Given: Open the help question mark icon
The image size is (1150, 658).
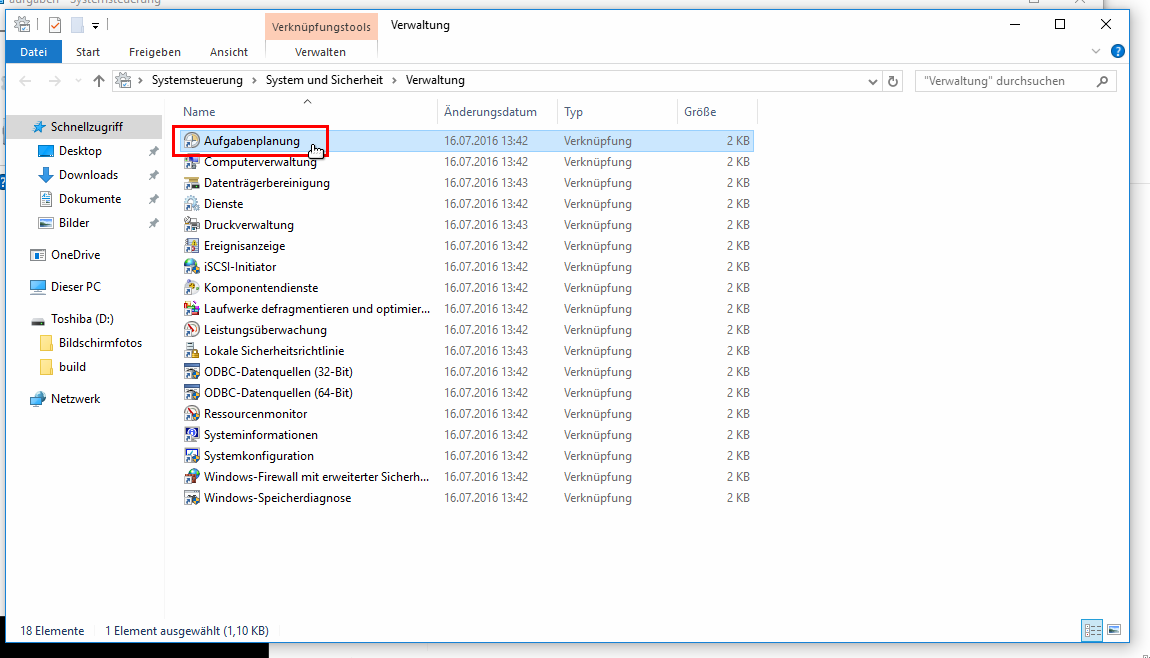Looking at the screenshot, I should tap(1118, 51).
